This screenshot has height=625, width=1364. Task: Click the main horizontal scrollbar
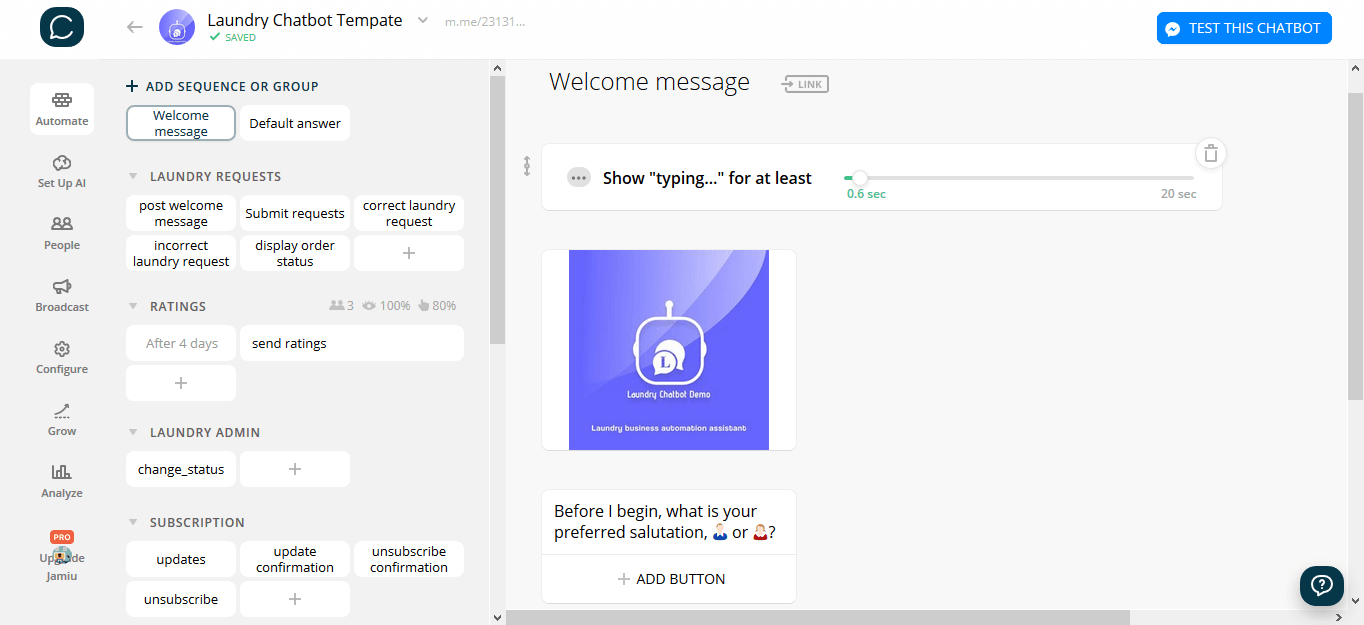pyautogui.click(x=818, y=617)
